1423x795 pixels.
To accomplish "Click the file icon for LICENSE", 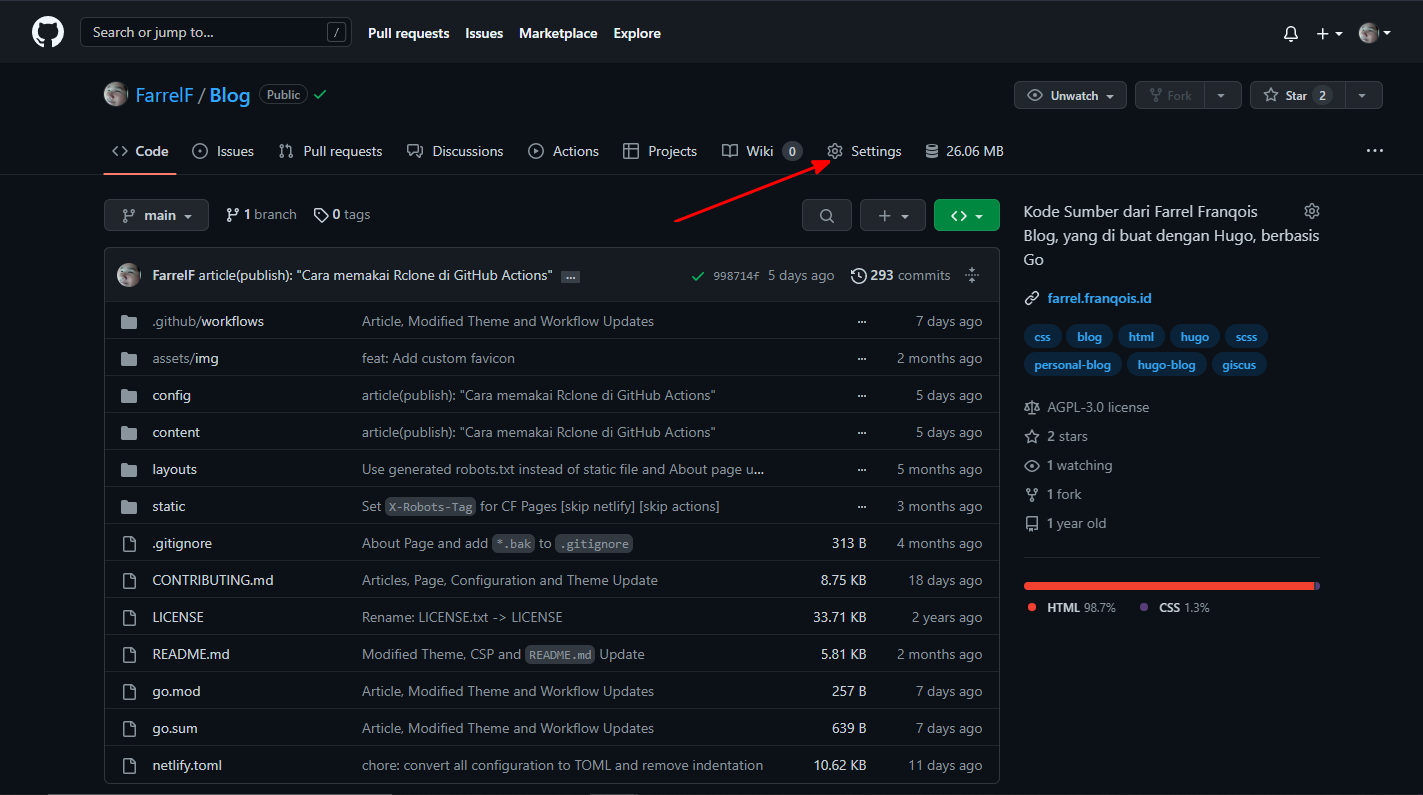I will [x=129, y=617].
